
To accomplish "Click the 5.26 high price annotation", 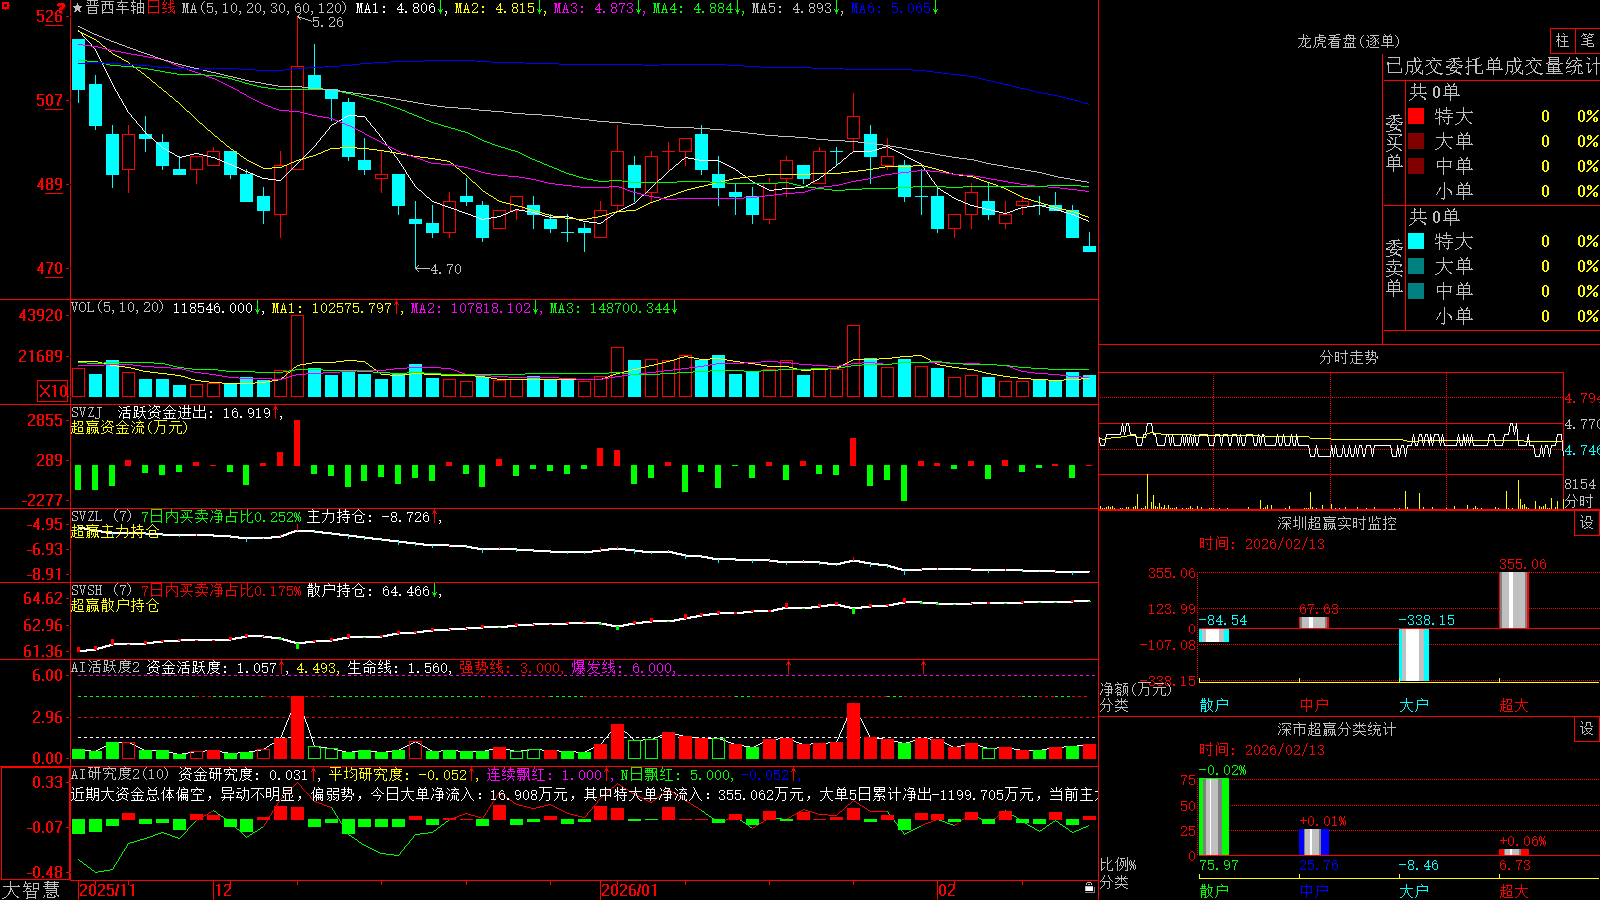I will point(327,22).
